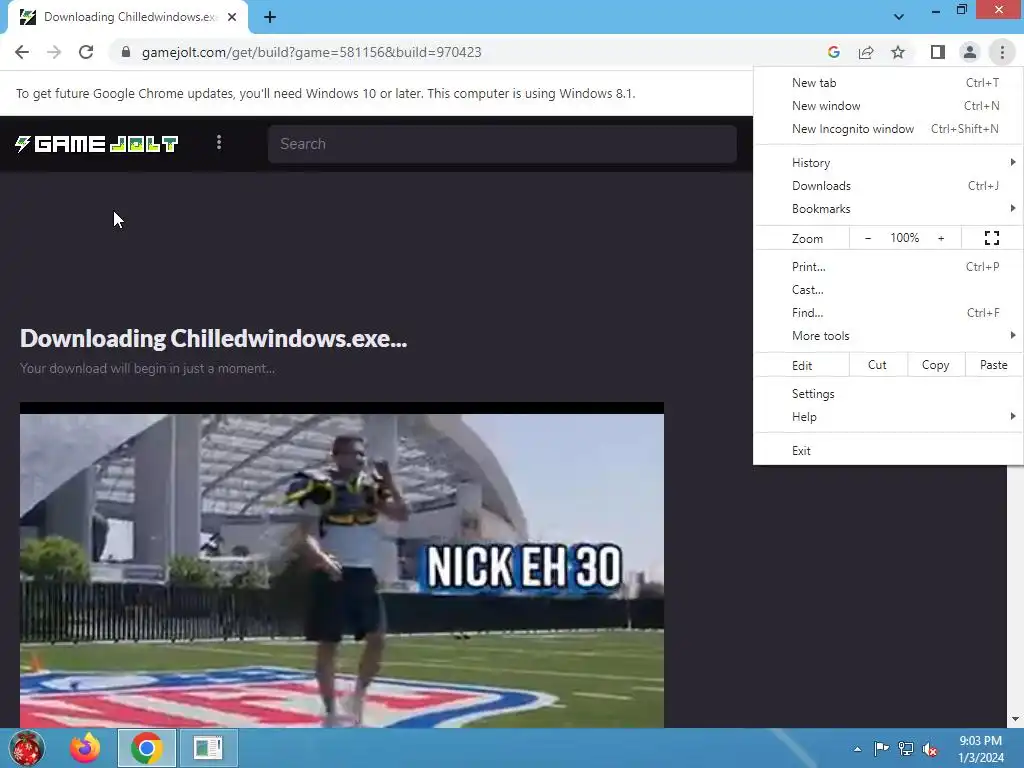Open a new tab with plus button
Viewport: 1024px width, 768px height.
(270, 18)
